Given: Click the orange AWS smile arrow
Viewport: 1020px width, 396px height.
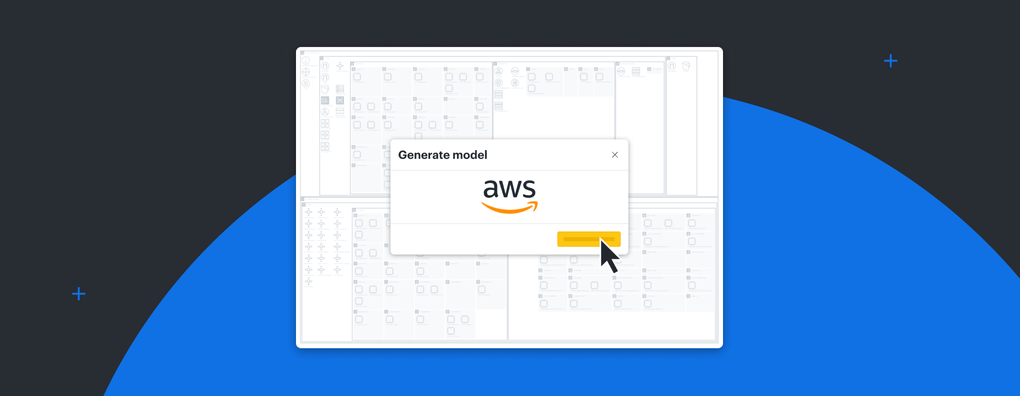Looking at the screenshot, I should point(509,207).
